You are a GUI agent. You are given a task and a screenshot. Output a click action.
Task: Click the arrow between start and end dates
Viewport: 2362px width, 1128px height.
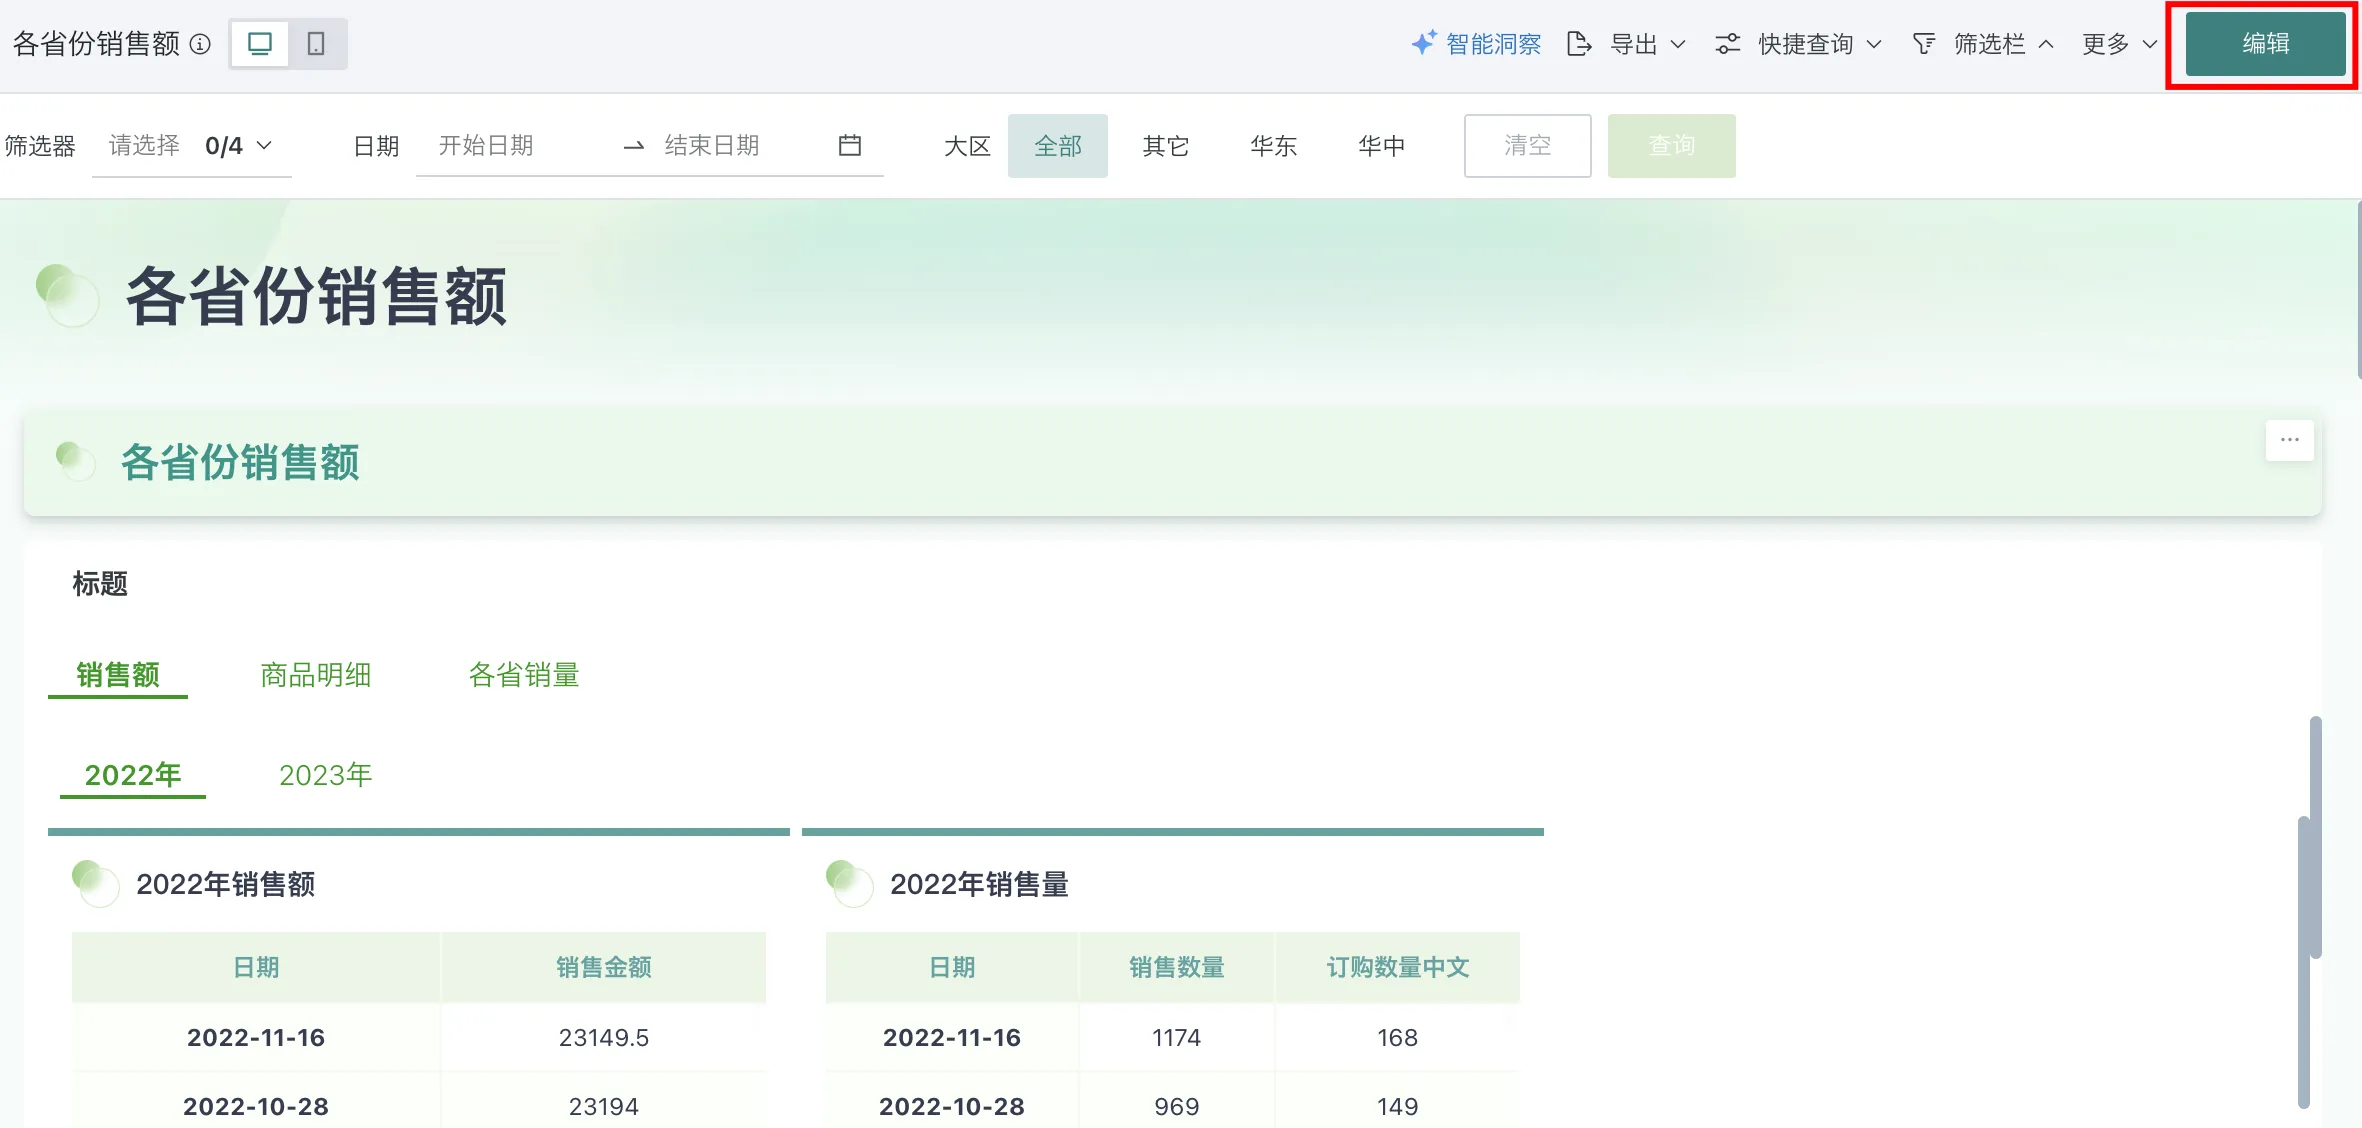634,146
